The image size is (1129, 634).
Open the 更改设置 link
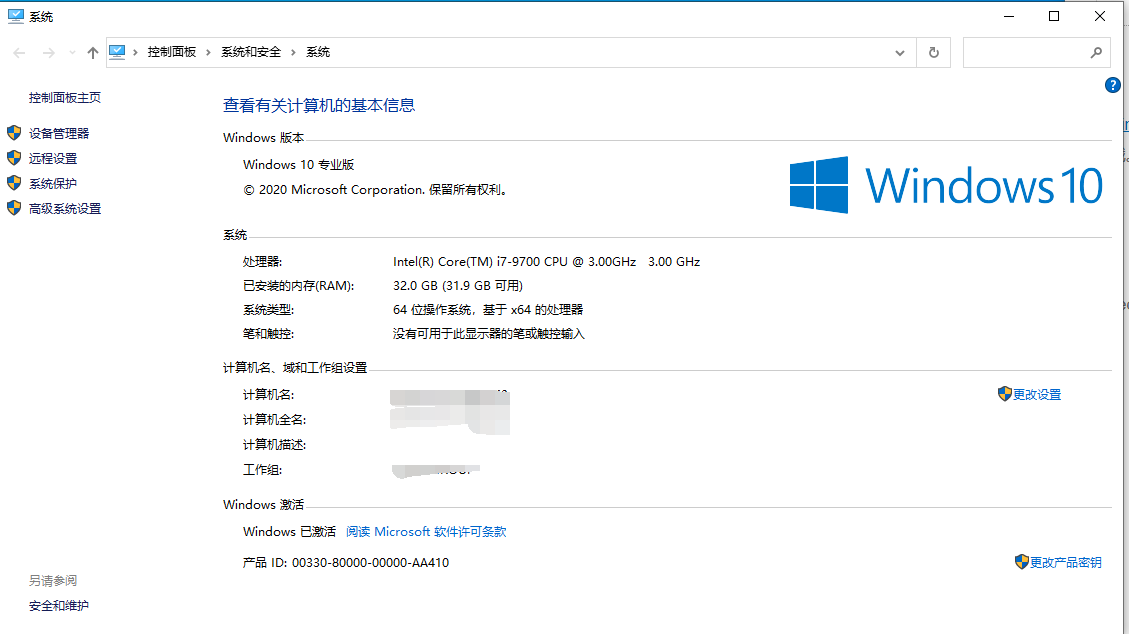(x=1037, y=393)
